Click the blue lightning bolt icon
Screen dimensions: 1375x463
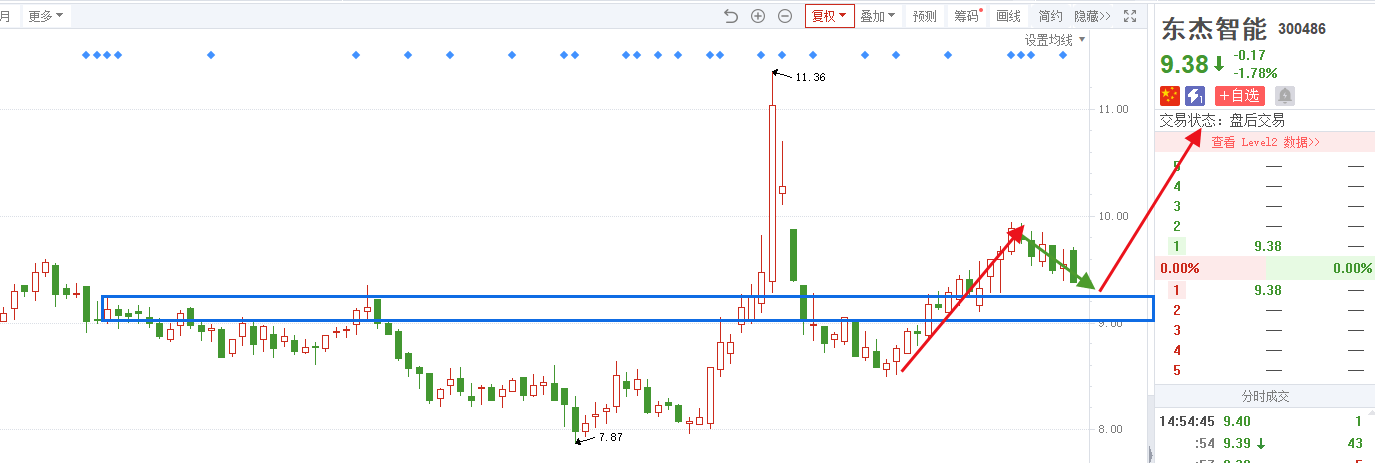(x=1195, y=95)
